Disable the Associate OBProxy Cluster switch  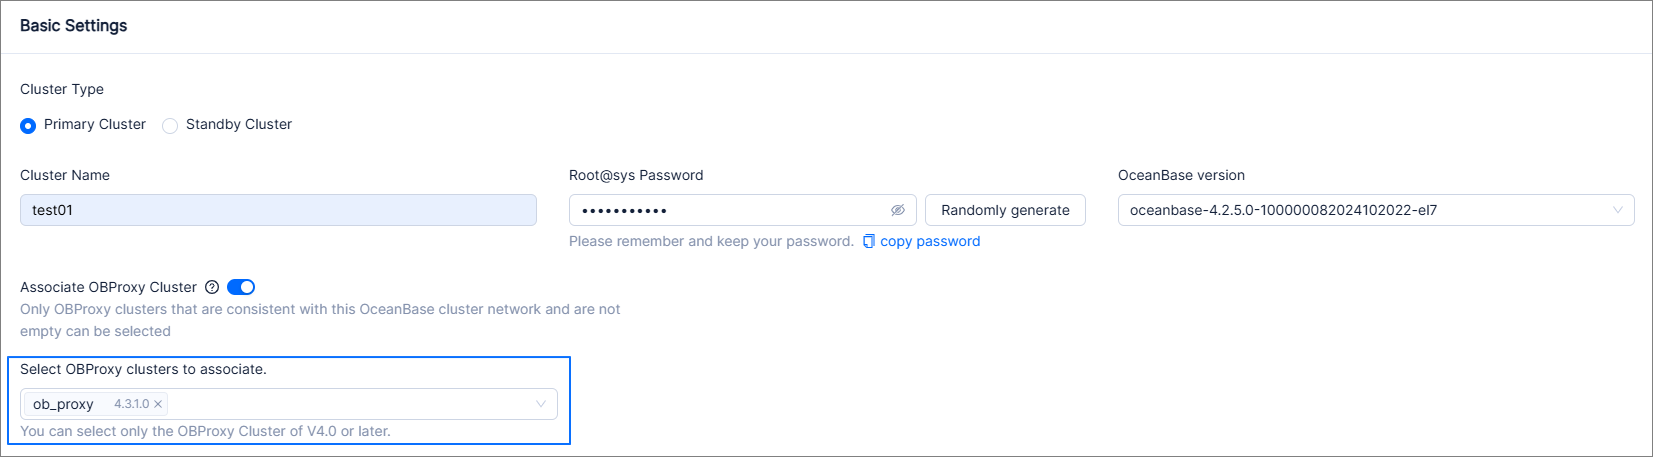pos(241,287)
